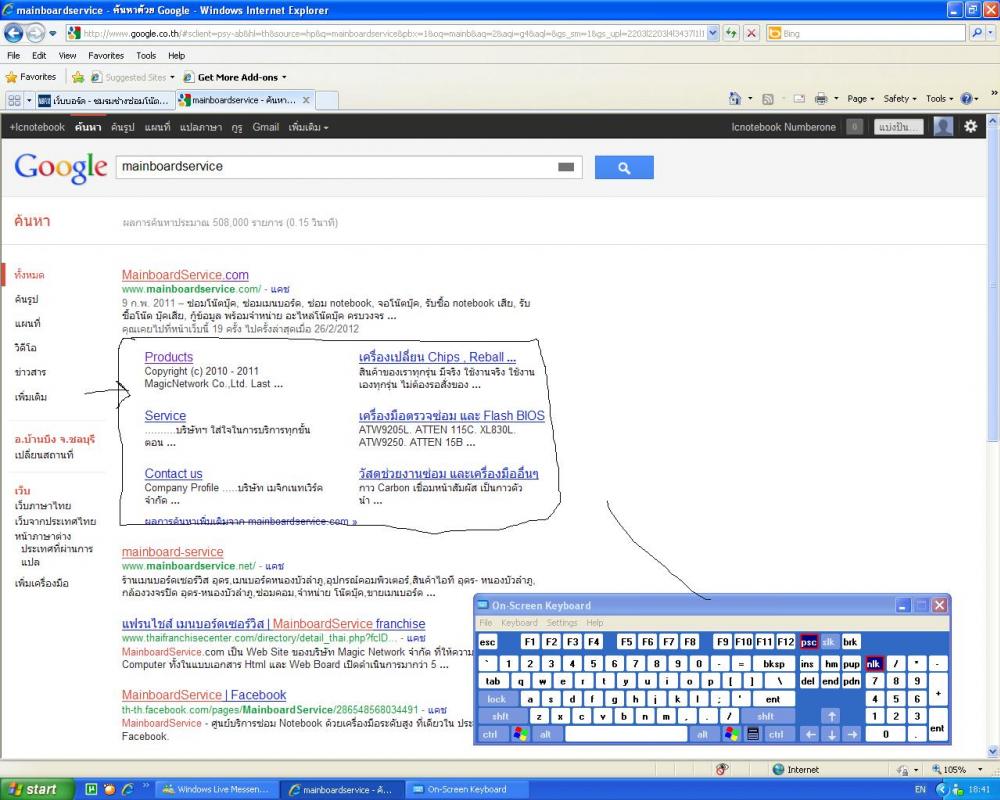
Task: Click the Windows key on On-Screen Keyboard left
Action: (x=520, y=734)
